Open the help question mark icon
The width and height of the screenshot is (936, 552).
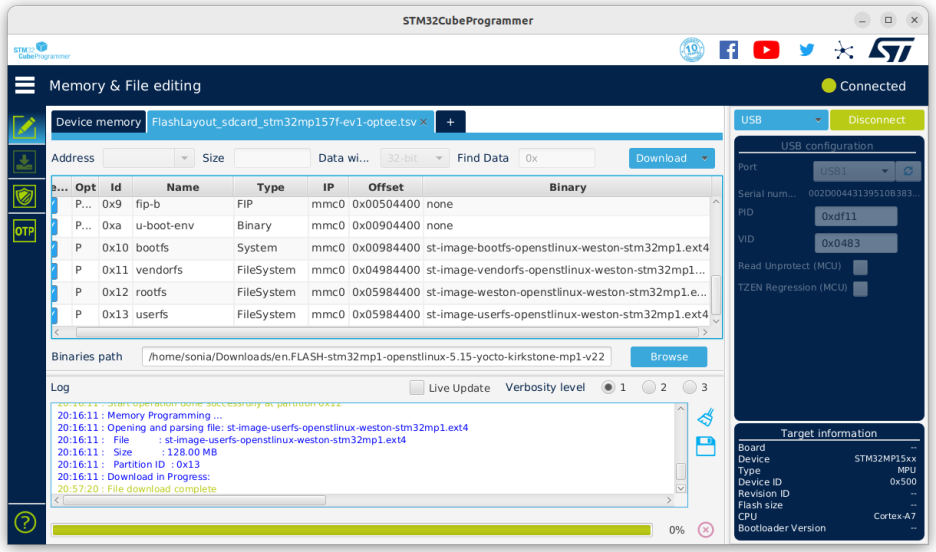pyautogui.click(x=25, y=522)
